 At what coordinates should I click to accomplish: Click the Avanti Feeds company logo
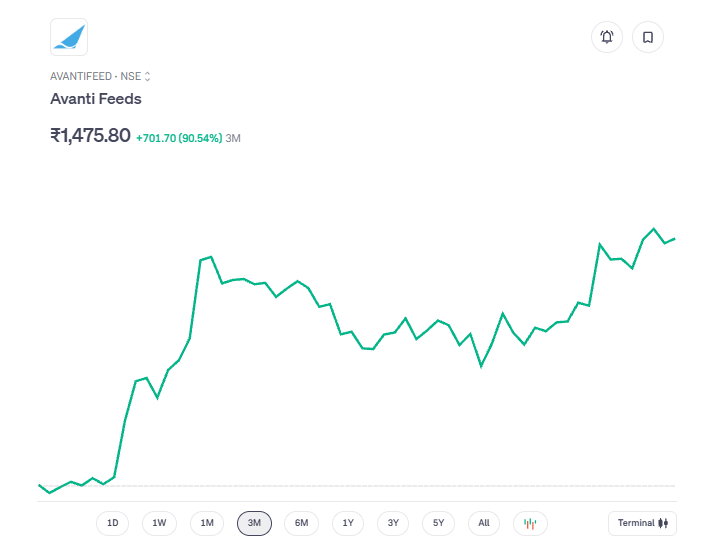(x=69, y=37)
